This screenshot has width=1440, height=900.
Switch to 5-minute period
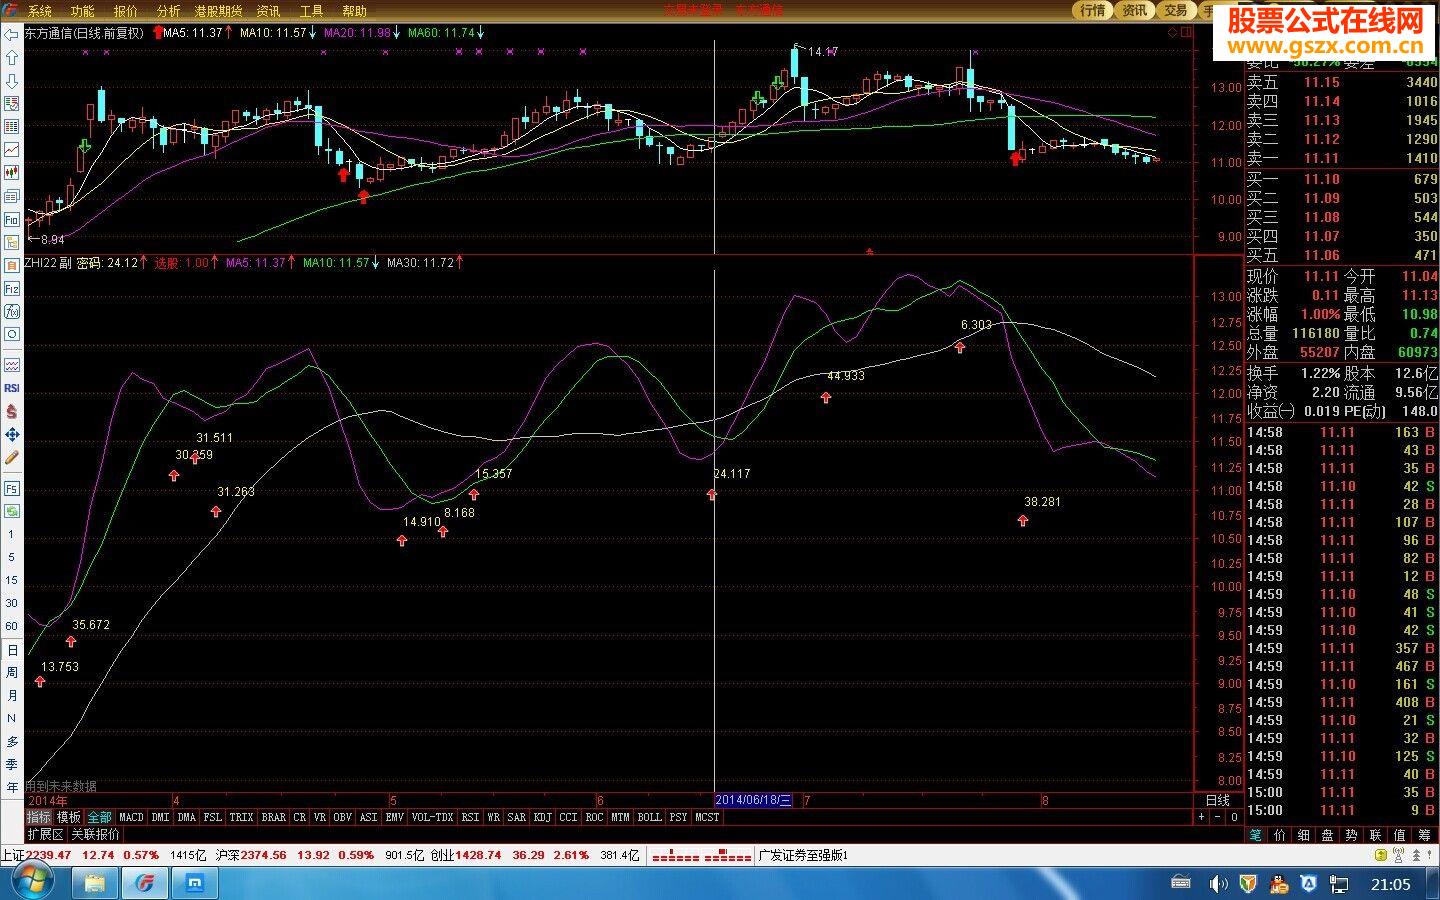12,558
